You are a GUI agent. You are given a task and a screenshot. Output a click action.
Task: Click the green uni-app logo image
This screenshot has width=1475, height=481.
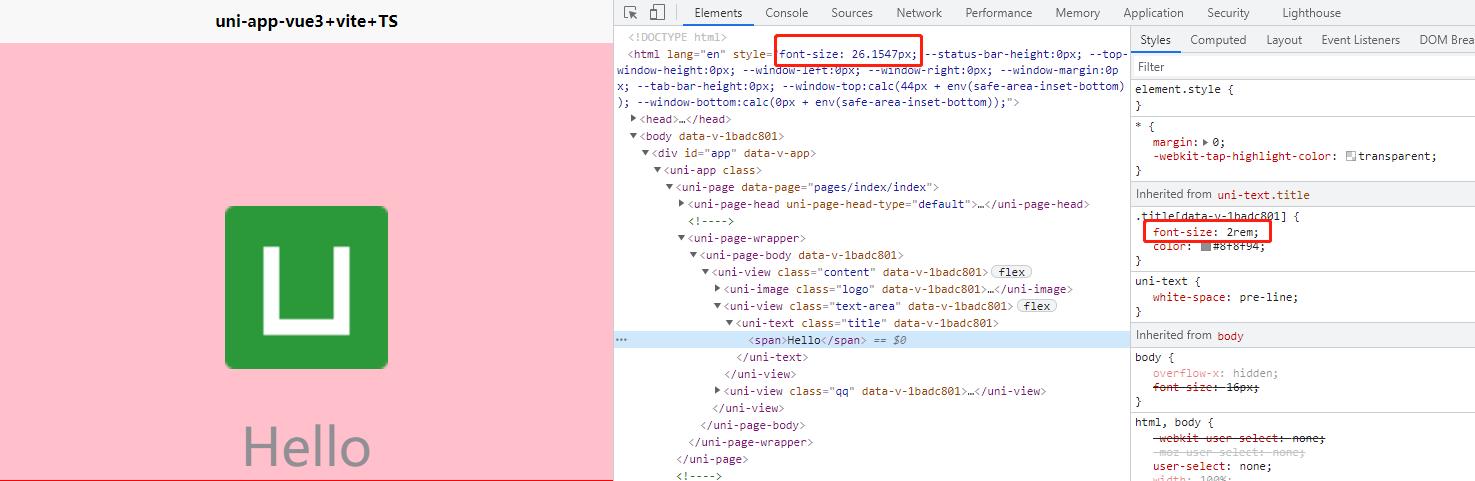click(306, 287)
